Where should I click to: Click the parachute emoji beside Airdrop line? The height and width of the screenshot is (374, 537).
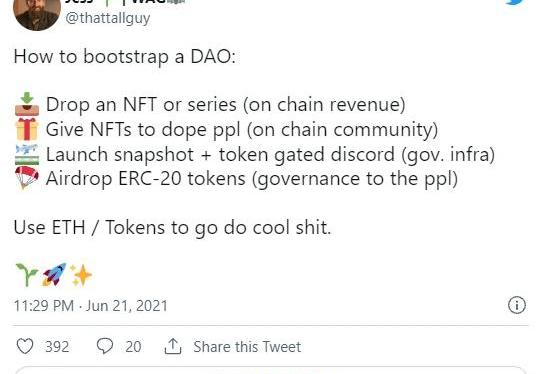(27, 178)
